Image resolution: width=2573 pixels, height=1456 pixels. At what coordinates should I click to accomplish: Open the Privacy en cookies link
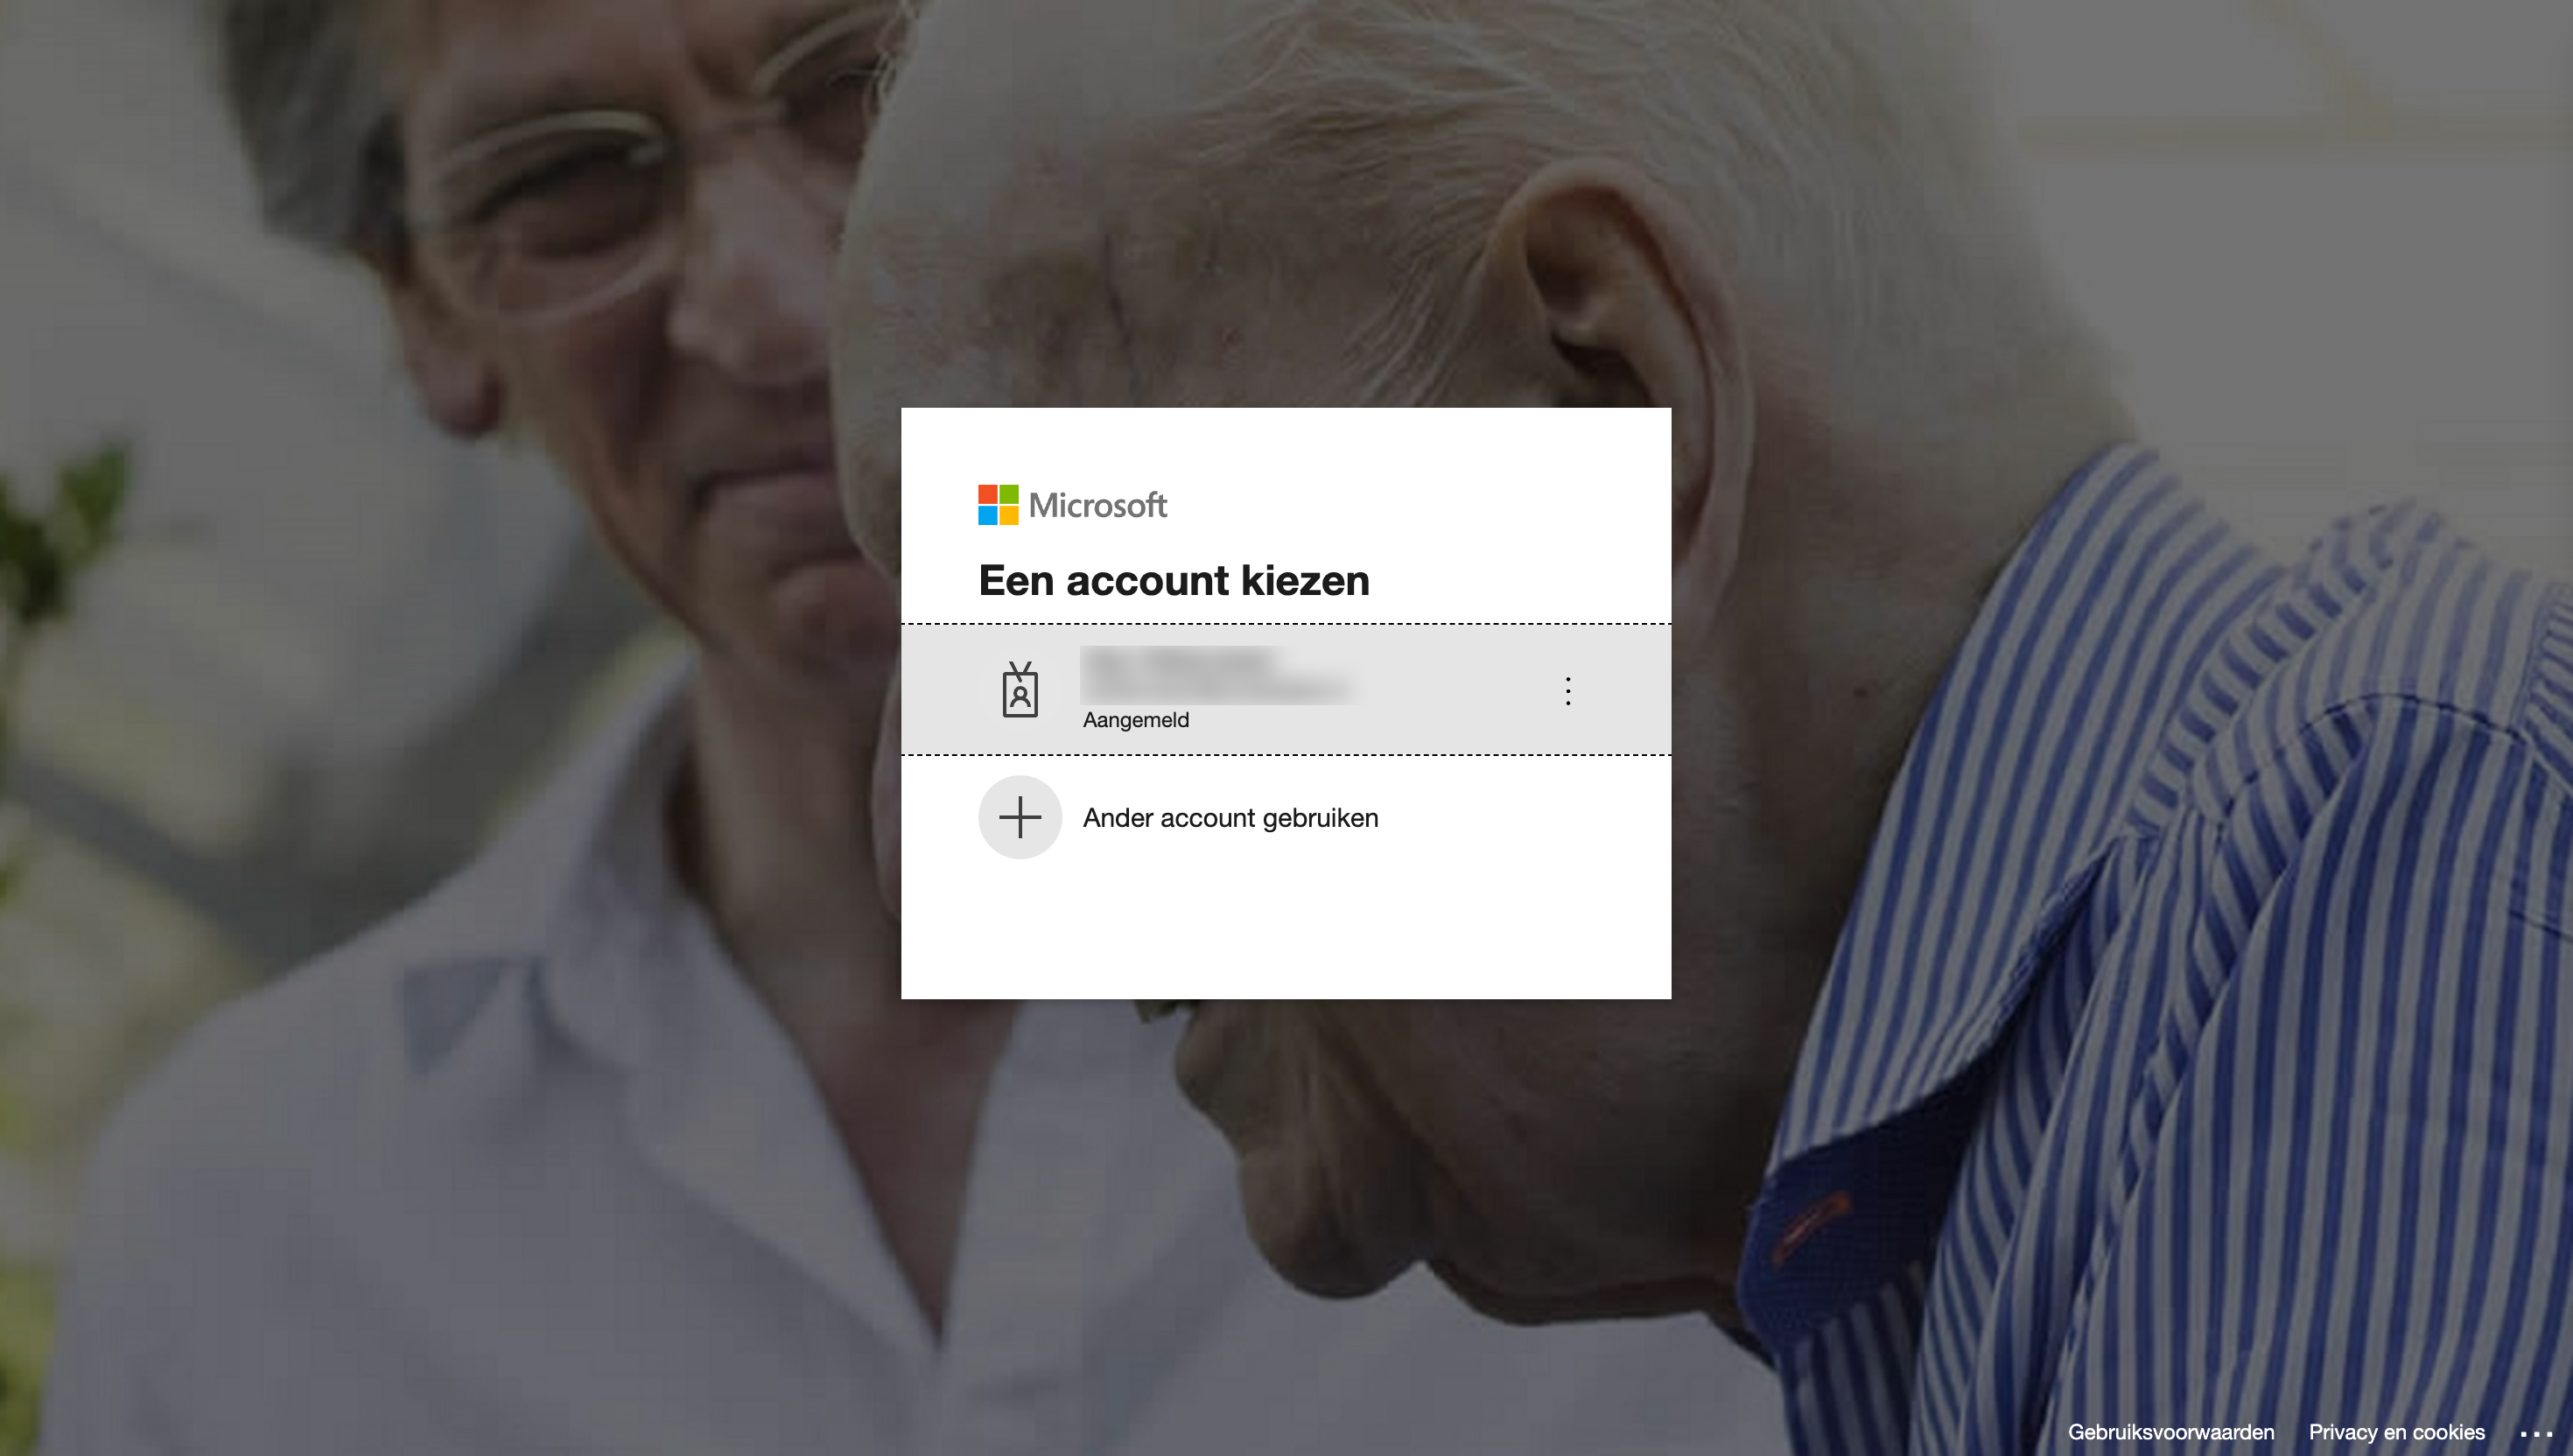point(2396,1432)
